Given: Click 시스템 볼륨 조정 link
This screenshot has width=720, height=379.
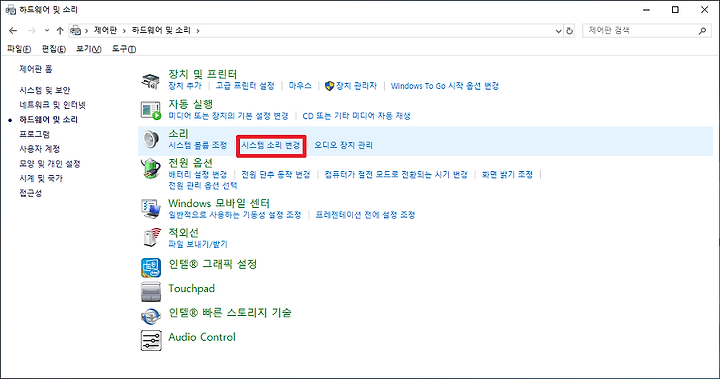Looking at the screenshot, I should (x=197, y=145).
